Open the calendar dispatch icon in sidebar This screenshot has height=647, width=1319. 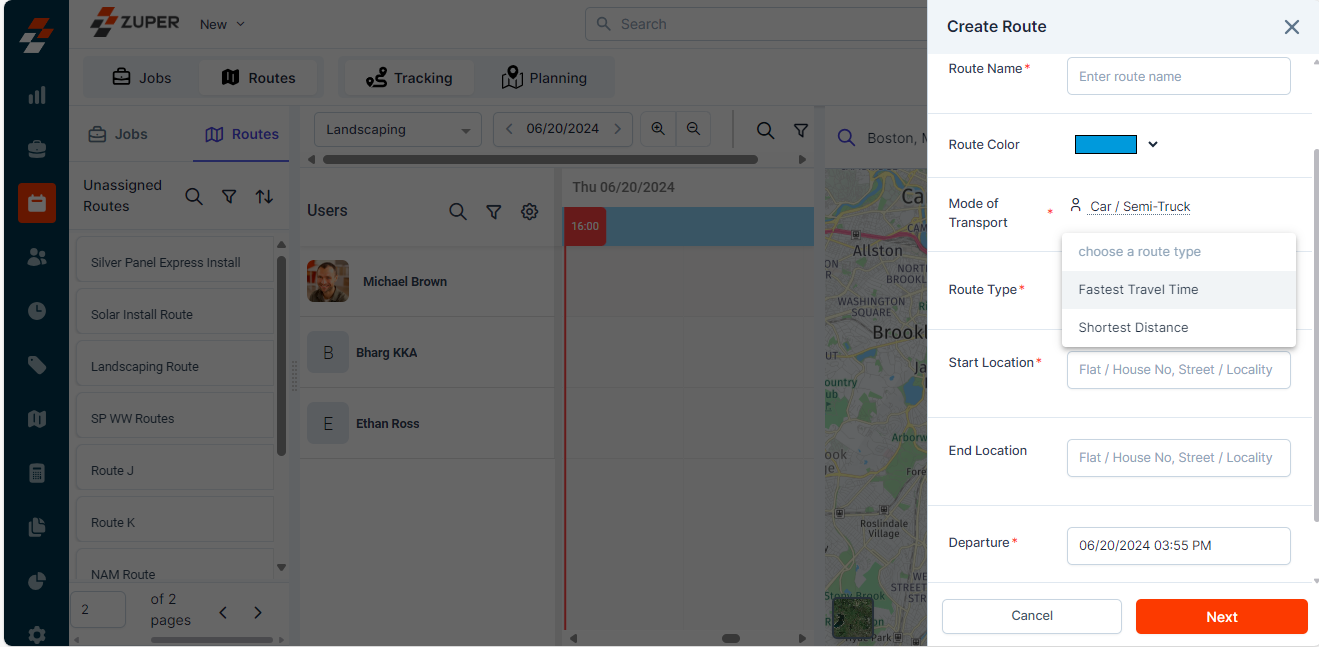pyautogui.click(x=37, y=203)
